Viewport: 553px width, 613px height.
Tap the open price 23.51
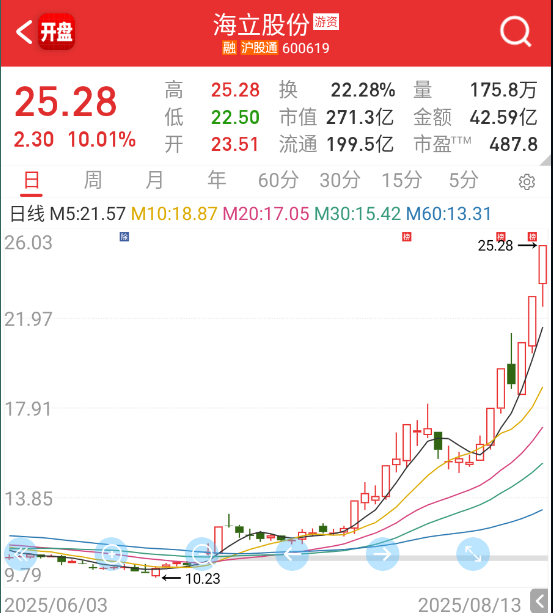point(235,144)
